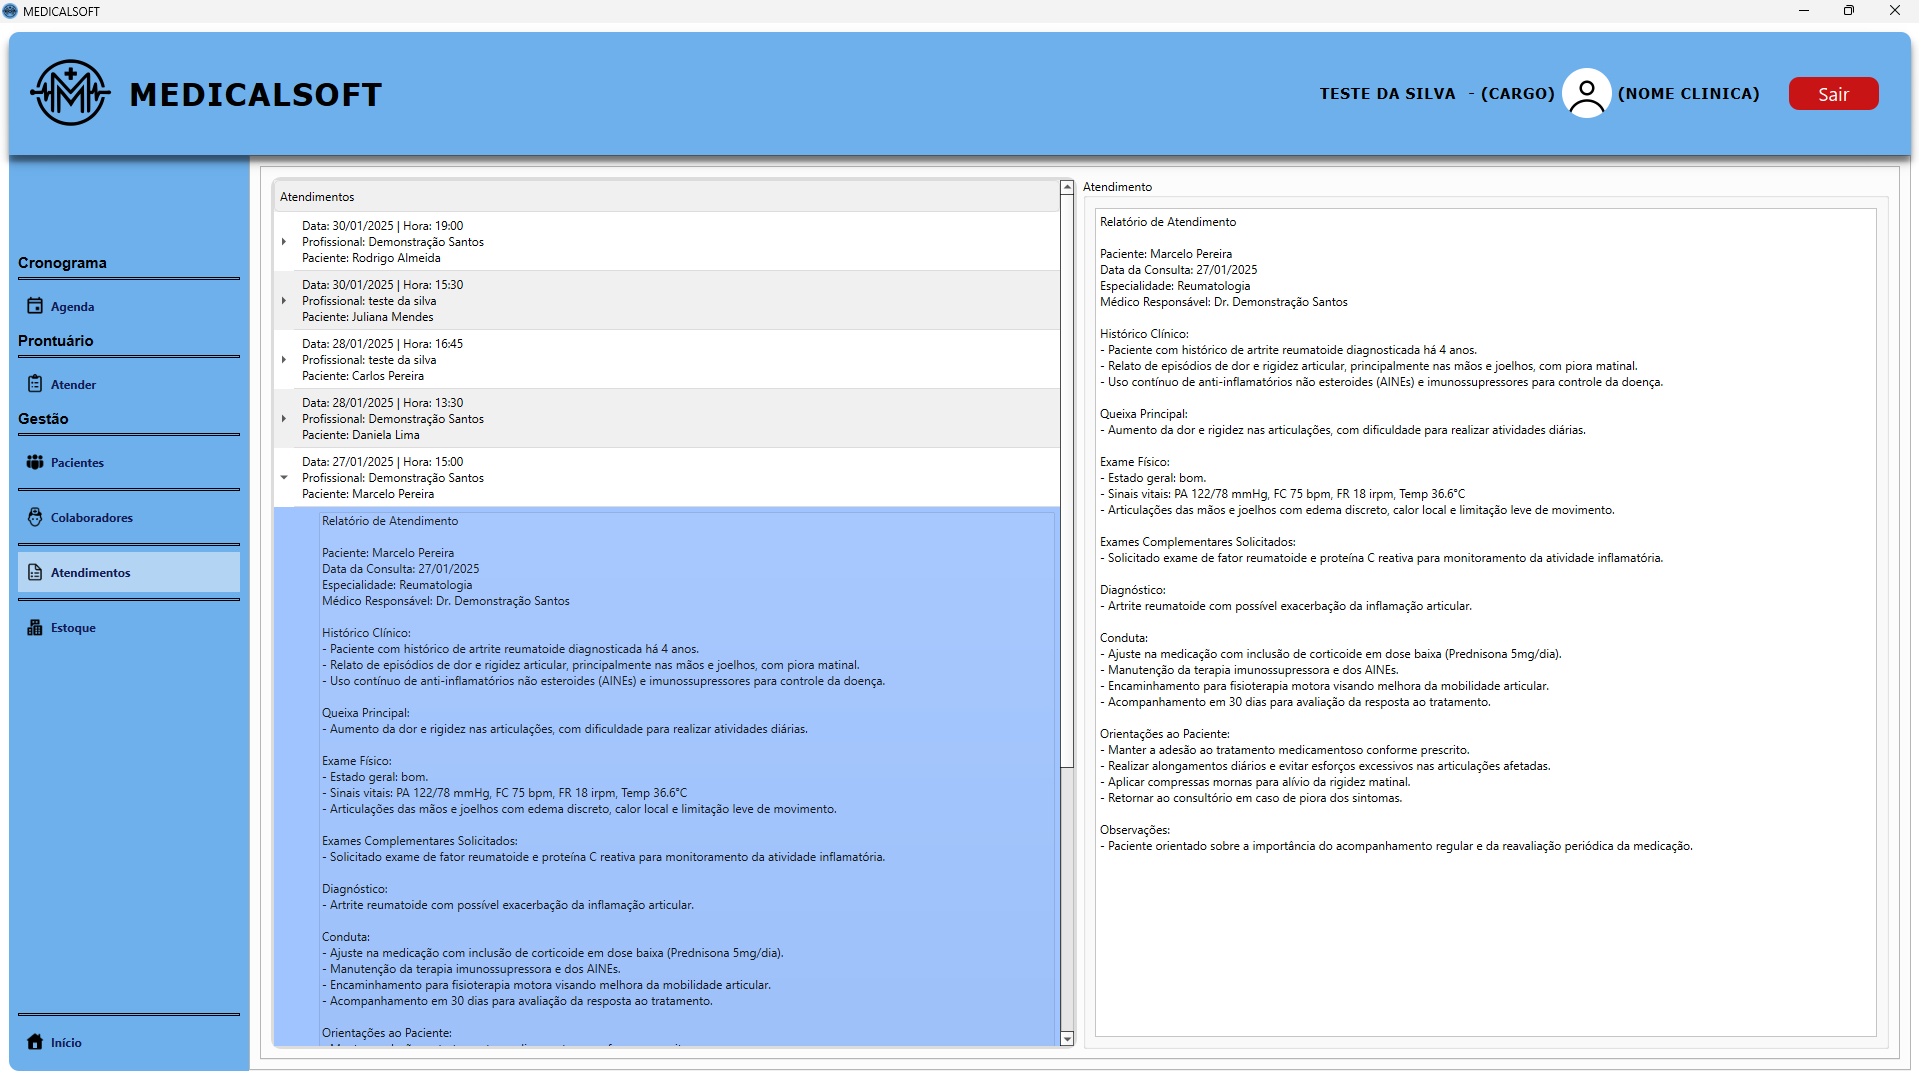This screenshot has width=1919, height=1079.
Task: Select 'Data: 27/01/2025 | Hora: 15:00' row
Action: 667,478
